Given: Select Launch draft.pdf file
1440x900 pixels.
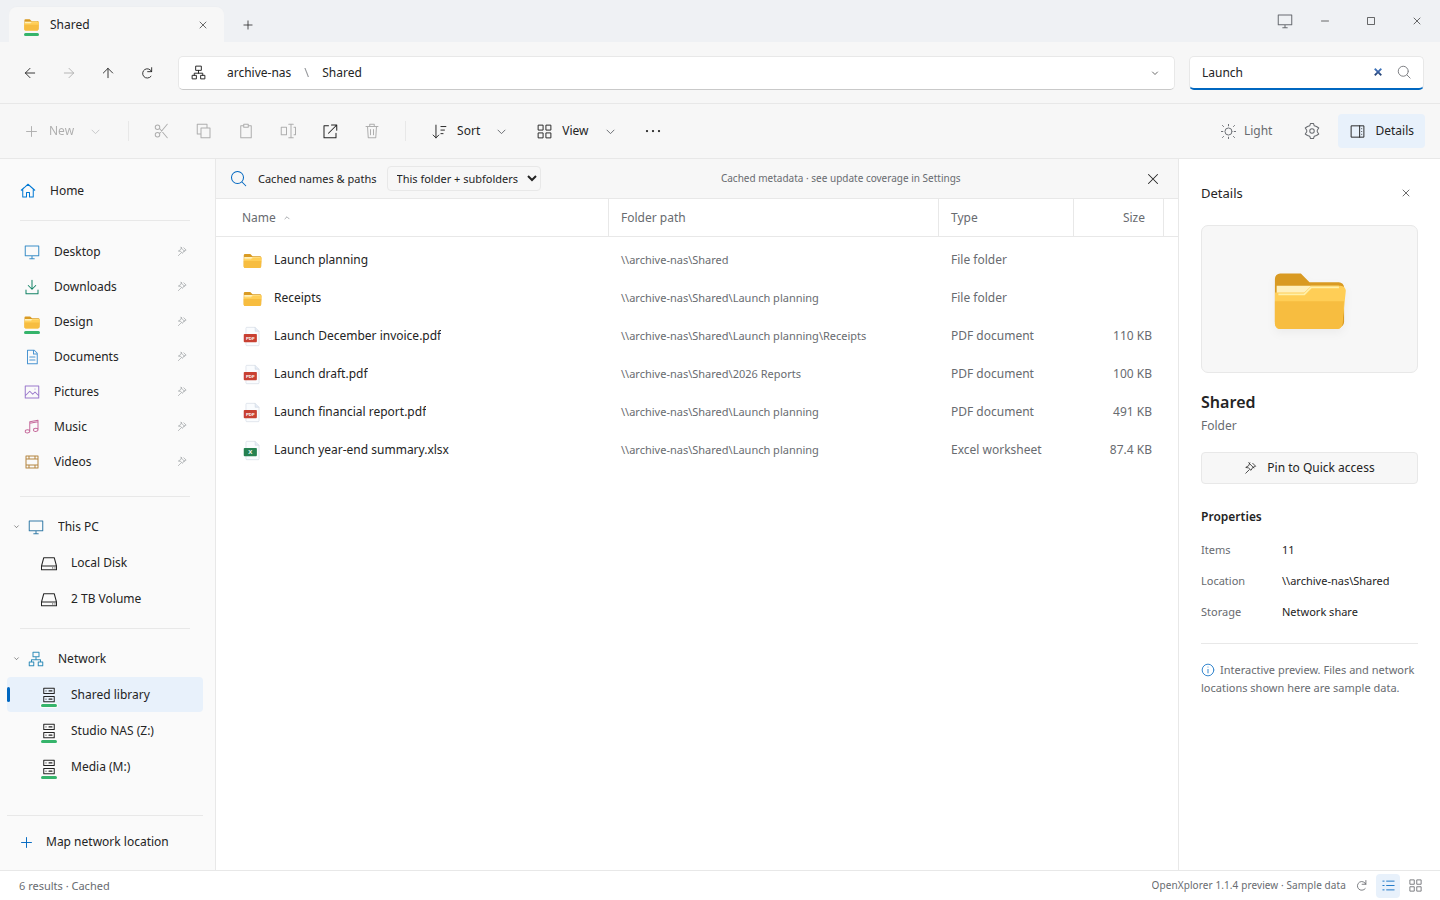Looking at the screenshot, I should pyautogui.click(x=697, y=374).
